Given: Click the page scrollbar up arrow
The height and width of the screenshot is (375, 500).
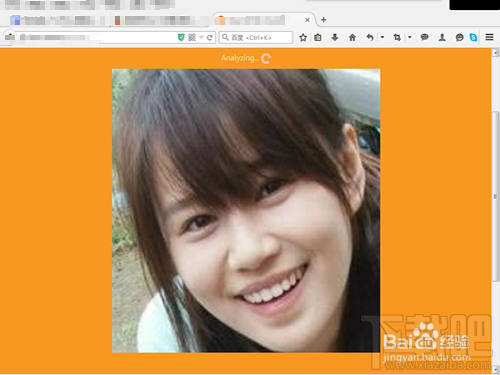Looking at the screenshot, I should point(495,52).
